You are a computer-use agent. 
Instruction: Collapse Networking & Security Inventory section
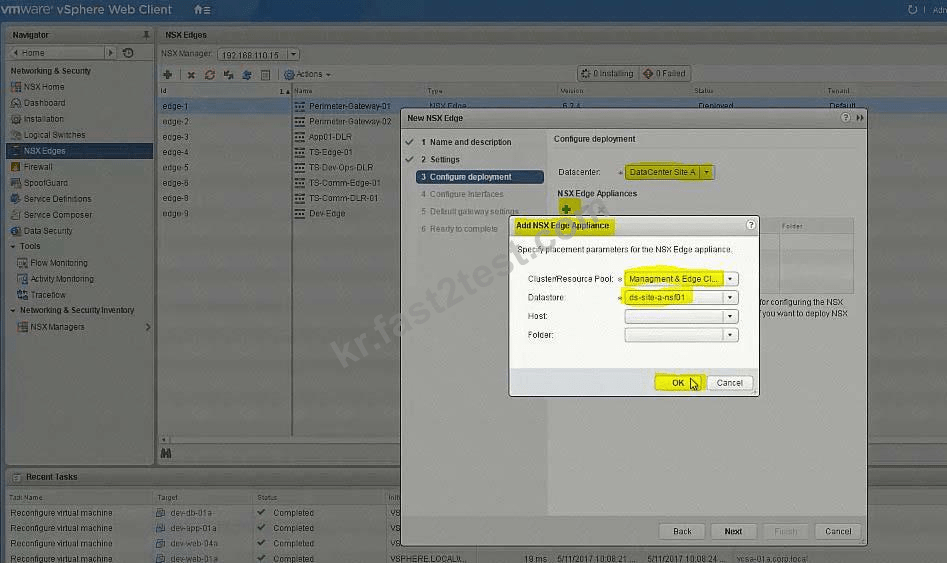[x=13, y=310]
